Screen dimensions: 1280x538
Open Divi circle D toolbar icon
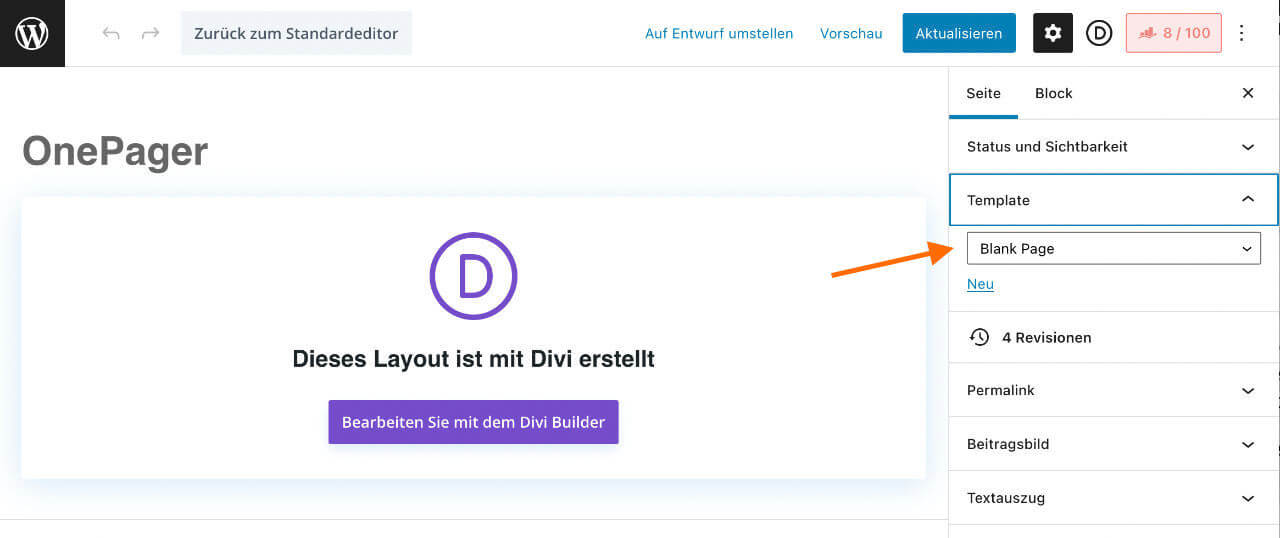(1099, 33)
